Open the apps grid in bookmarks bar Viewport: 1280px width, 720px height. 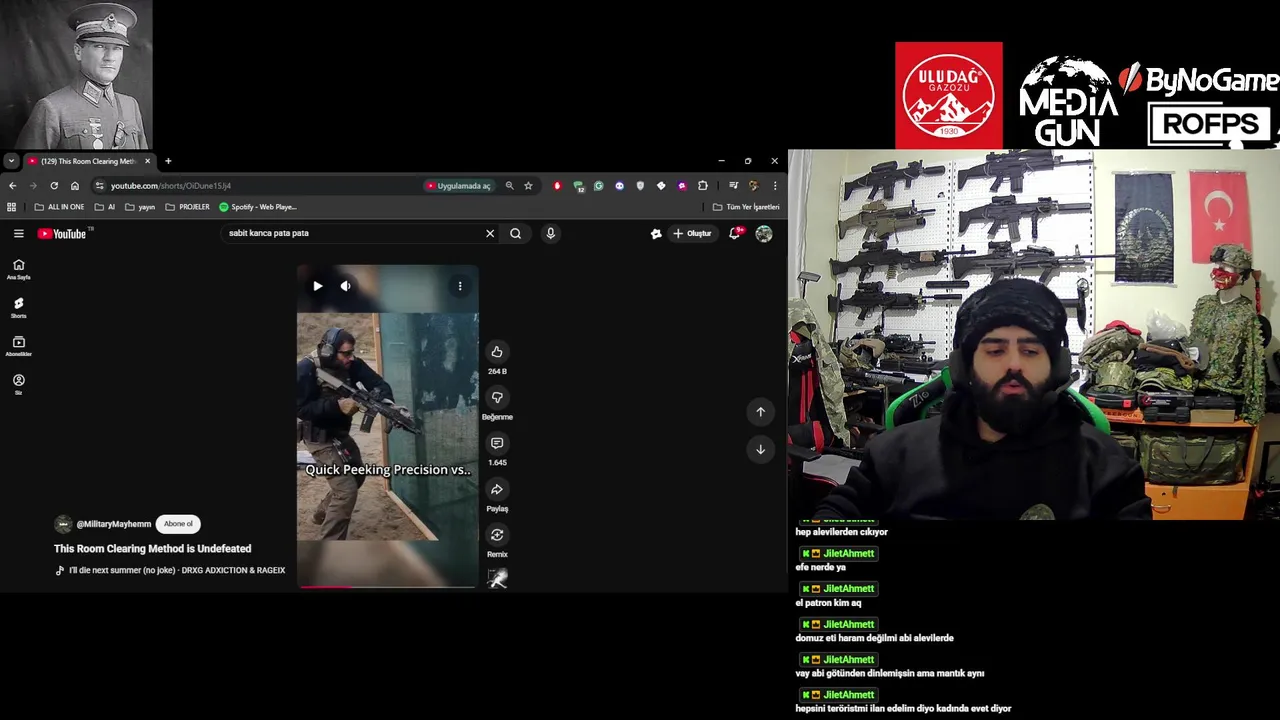pyautogui.click(x=12, y=207)
